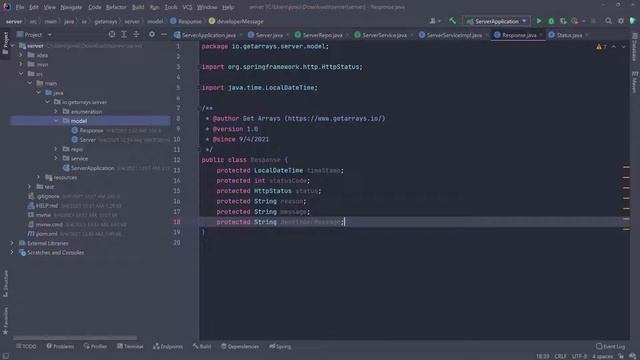Screen dimensions: 640x360
Task: Open Search Everywhere magnifier icon
Action: (x=608, y=21)
